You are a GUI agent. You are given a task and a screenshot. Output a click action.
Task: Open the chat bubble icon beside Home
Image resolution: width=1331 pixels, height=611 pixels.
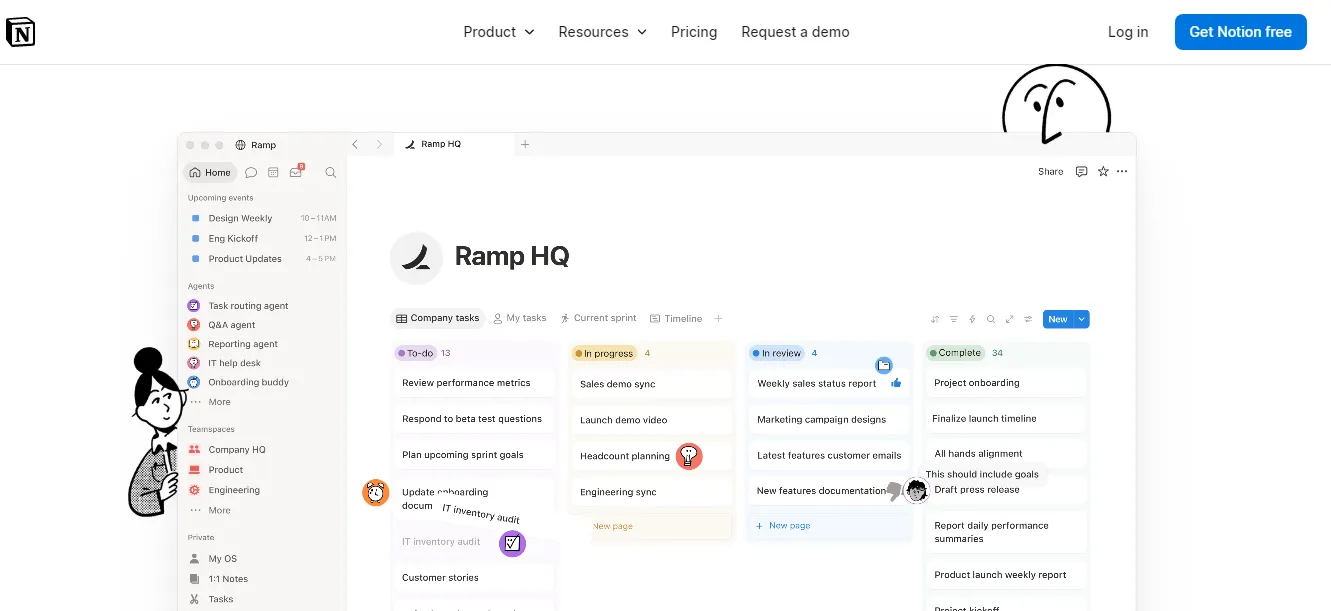251,173
